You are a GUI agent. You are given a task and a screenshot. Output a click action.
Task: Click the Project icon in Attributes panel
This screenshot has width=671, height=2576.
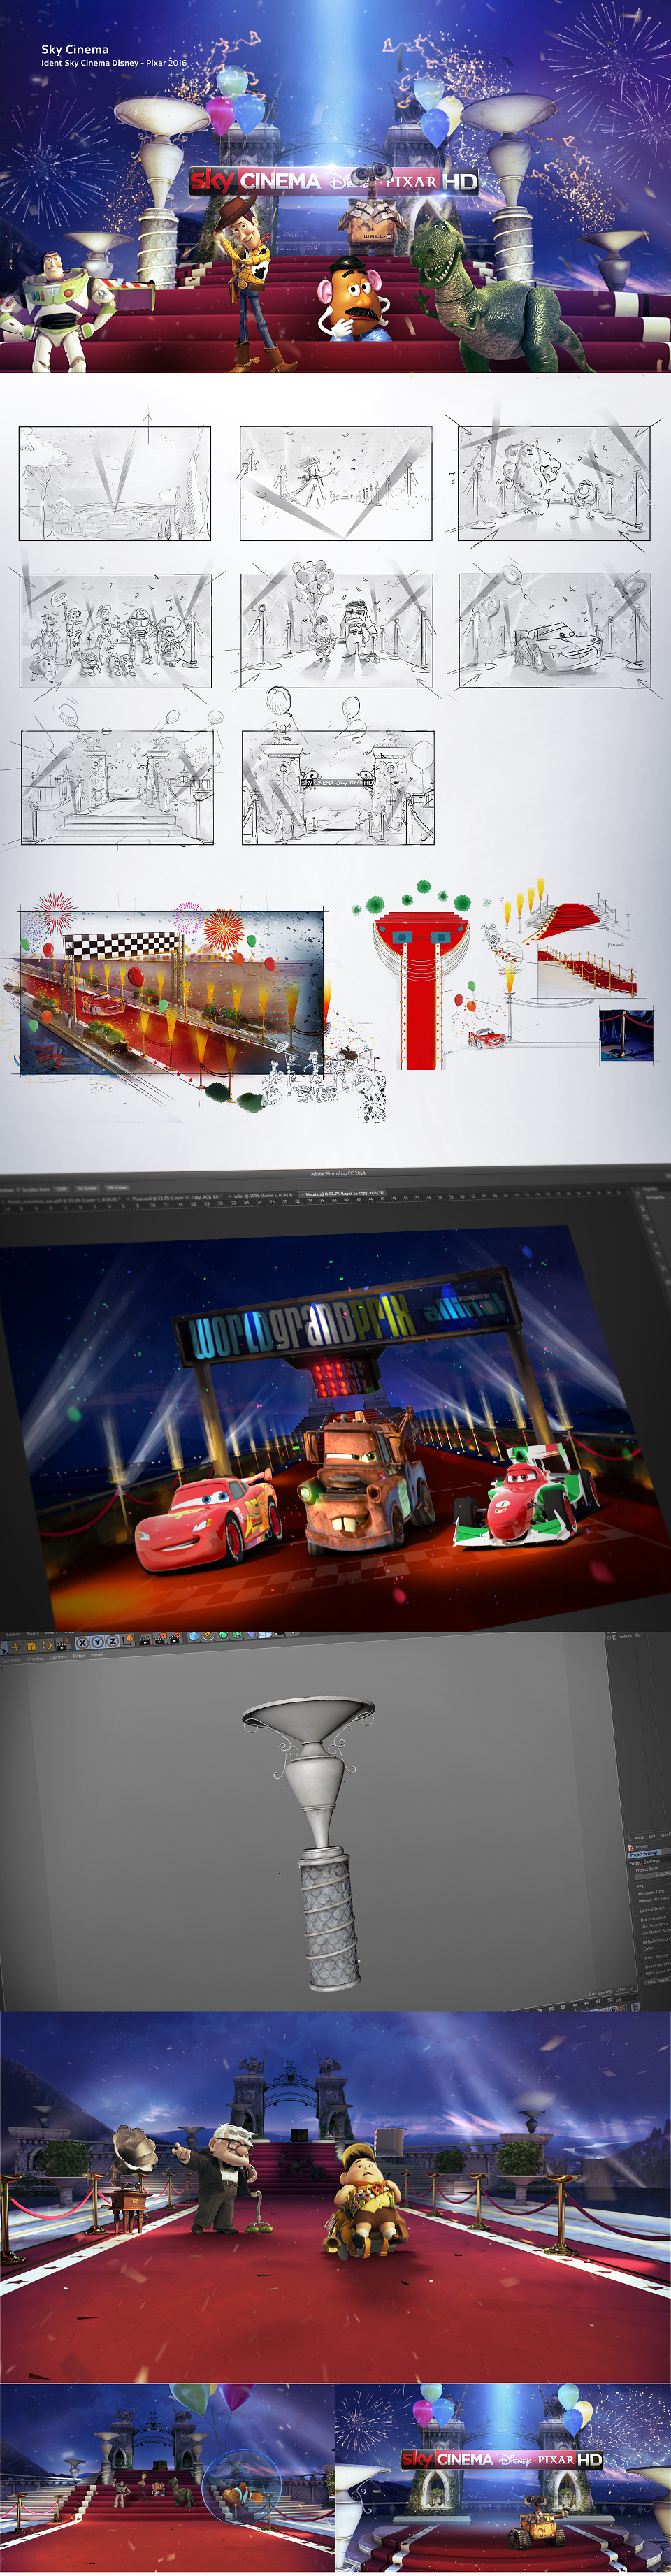(631, 1847)
